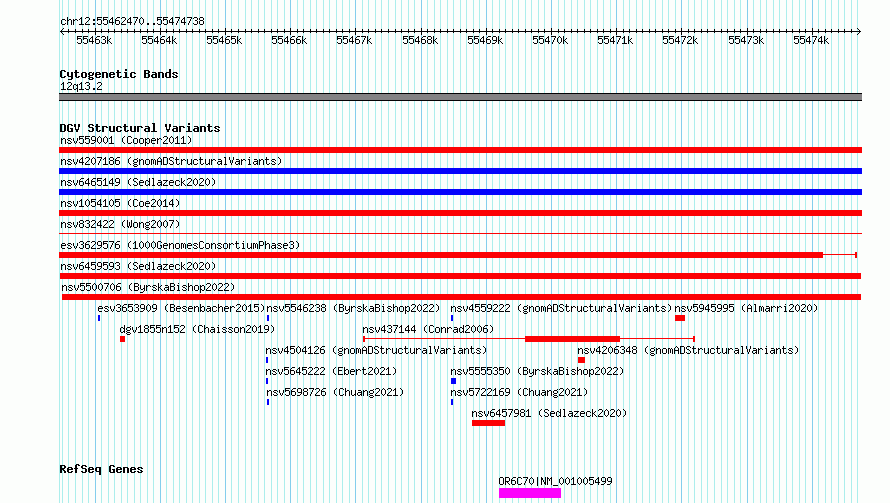Viewport: 890px width, 503px height.
Task: Select the 12q13.2 band label
Action: coord(81,86)
